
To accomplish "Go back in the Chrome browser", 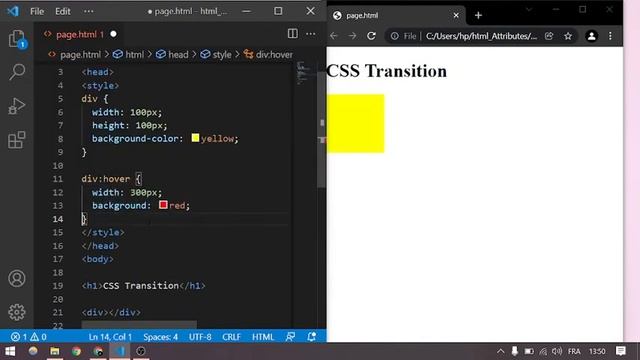I will click(334, 36).
